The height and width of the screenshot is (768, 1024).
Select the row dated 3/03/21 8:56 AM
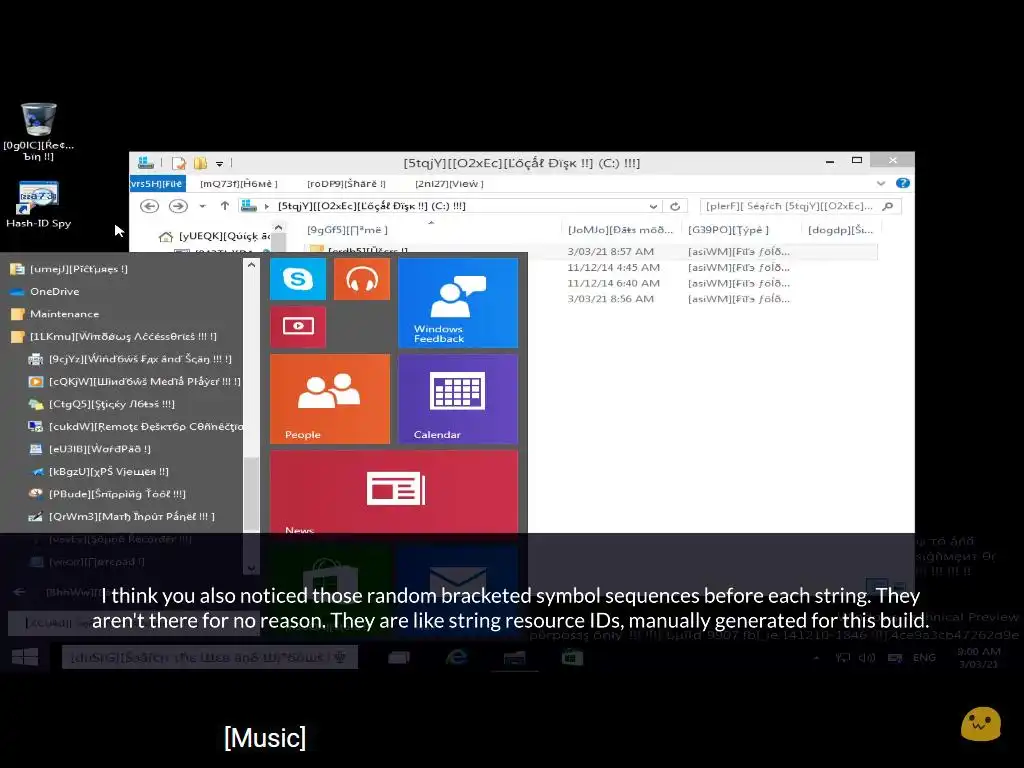tap(702, 298)
